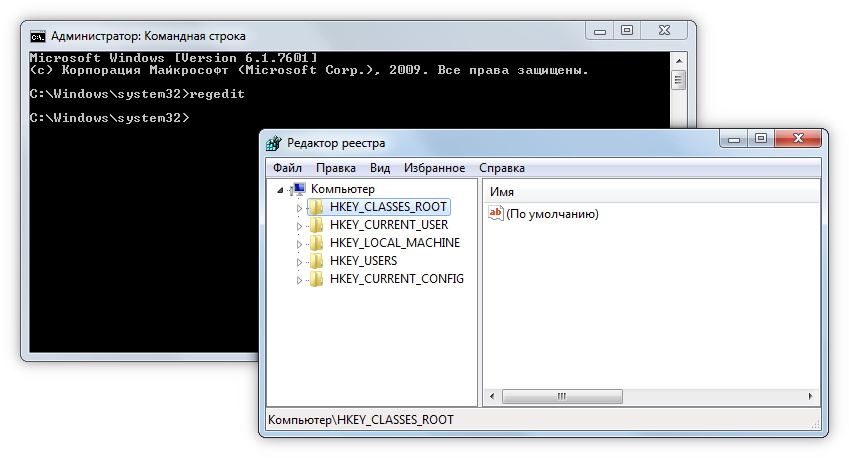Expand the HKEY_USERS branch arrow
849x458 pixels.
click(x=298, y=262)
